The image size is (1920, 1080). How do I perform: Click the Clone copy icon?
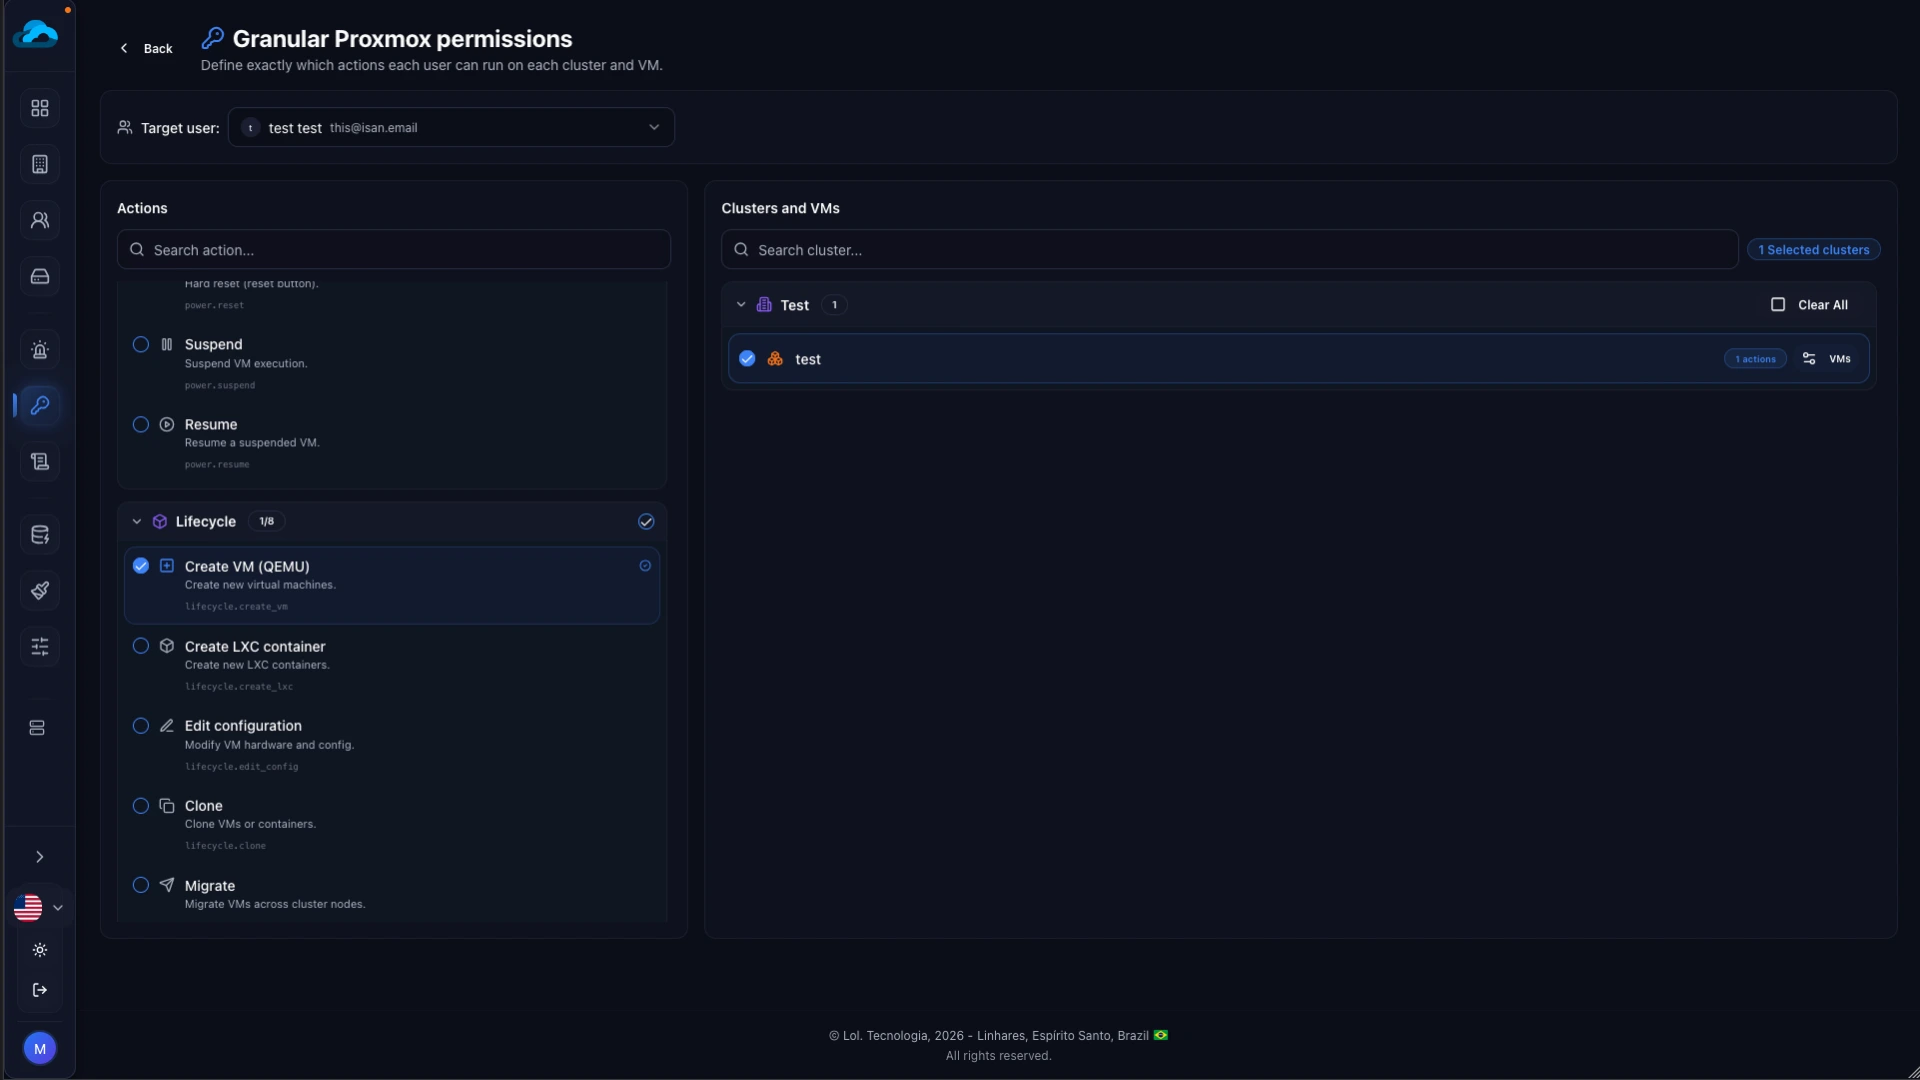click(x=167, y=806)
